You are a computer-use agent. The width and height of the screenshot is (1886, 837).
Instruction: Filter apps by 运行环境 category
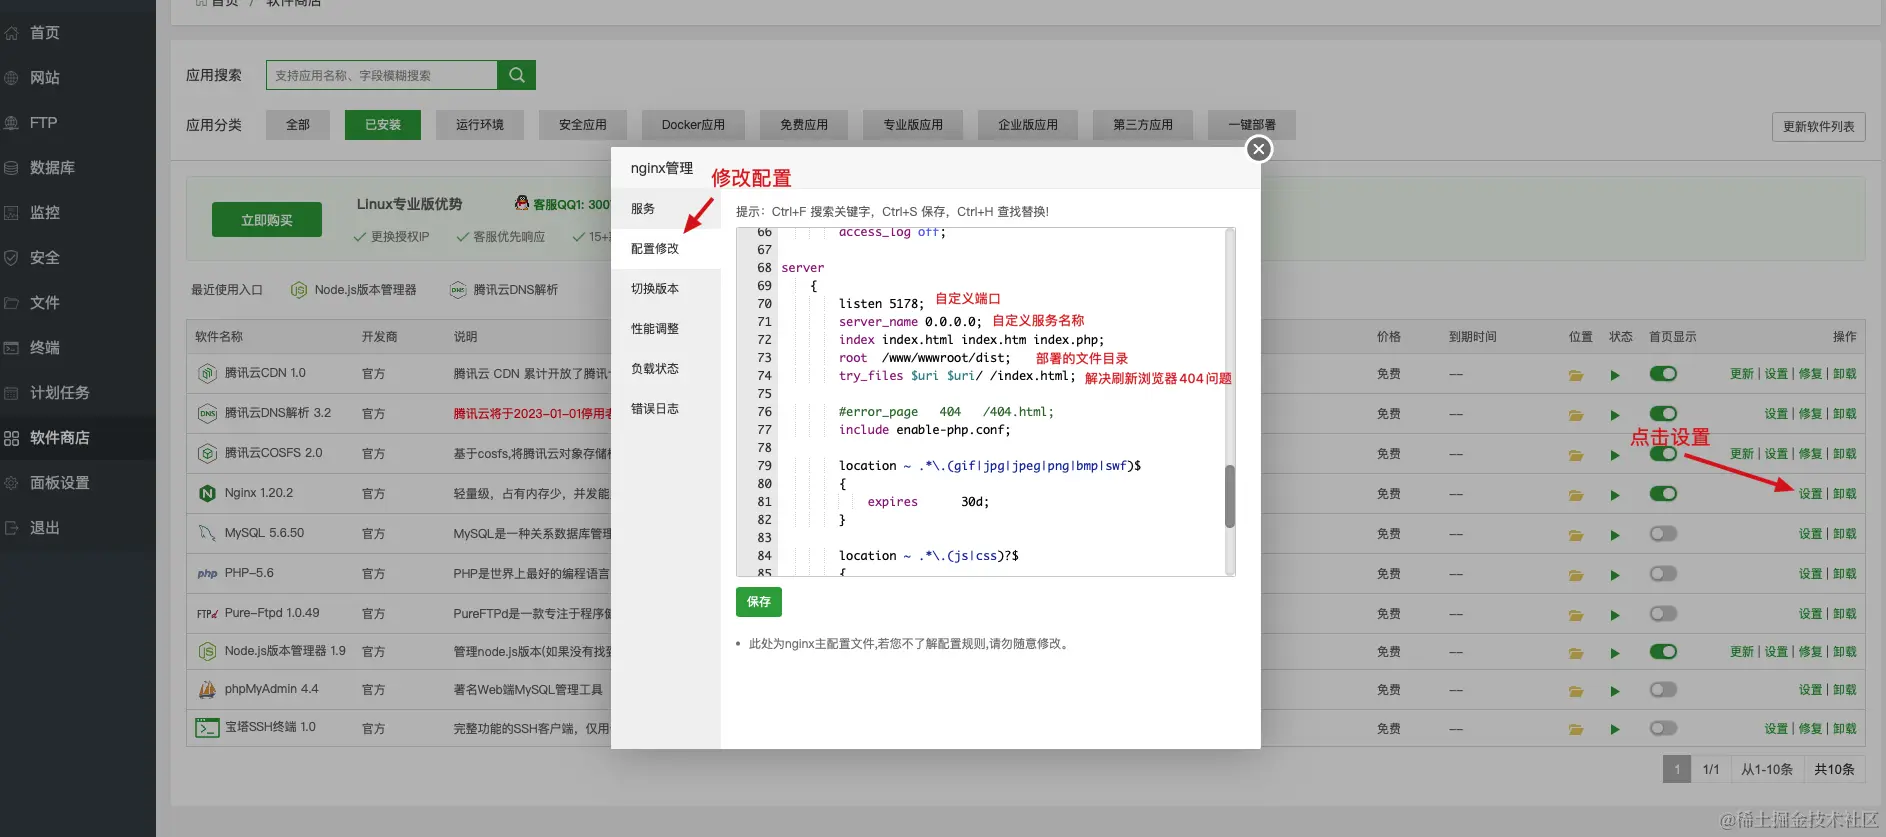coord(480,125)
